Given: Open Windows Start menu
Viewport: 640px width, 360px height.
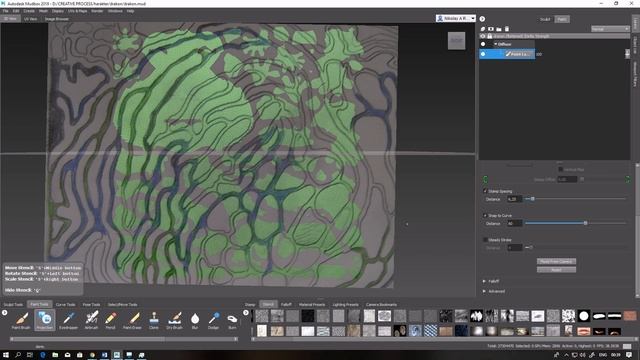Looking at the screenshot, I should click(6, 355).
